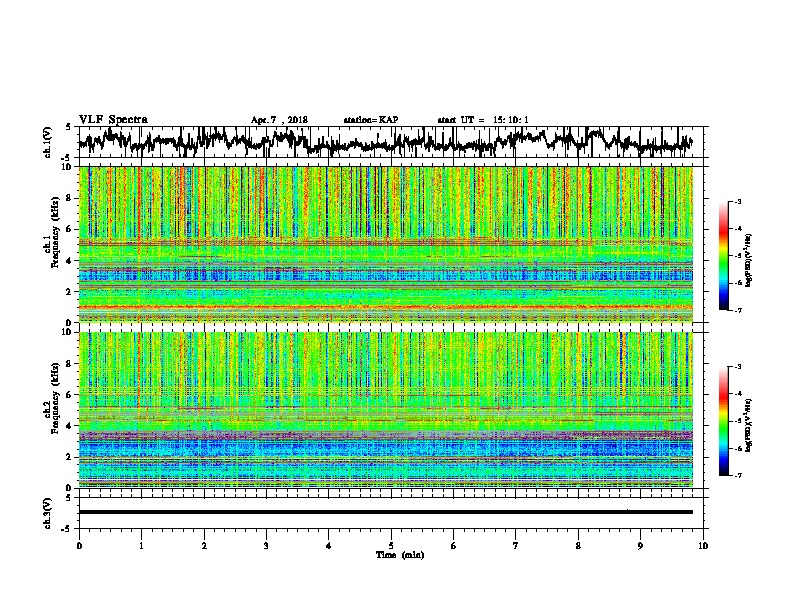Click the "10" tick on the time axis
The height and width of the screenshot is (612, 792).
703,546
